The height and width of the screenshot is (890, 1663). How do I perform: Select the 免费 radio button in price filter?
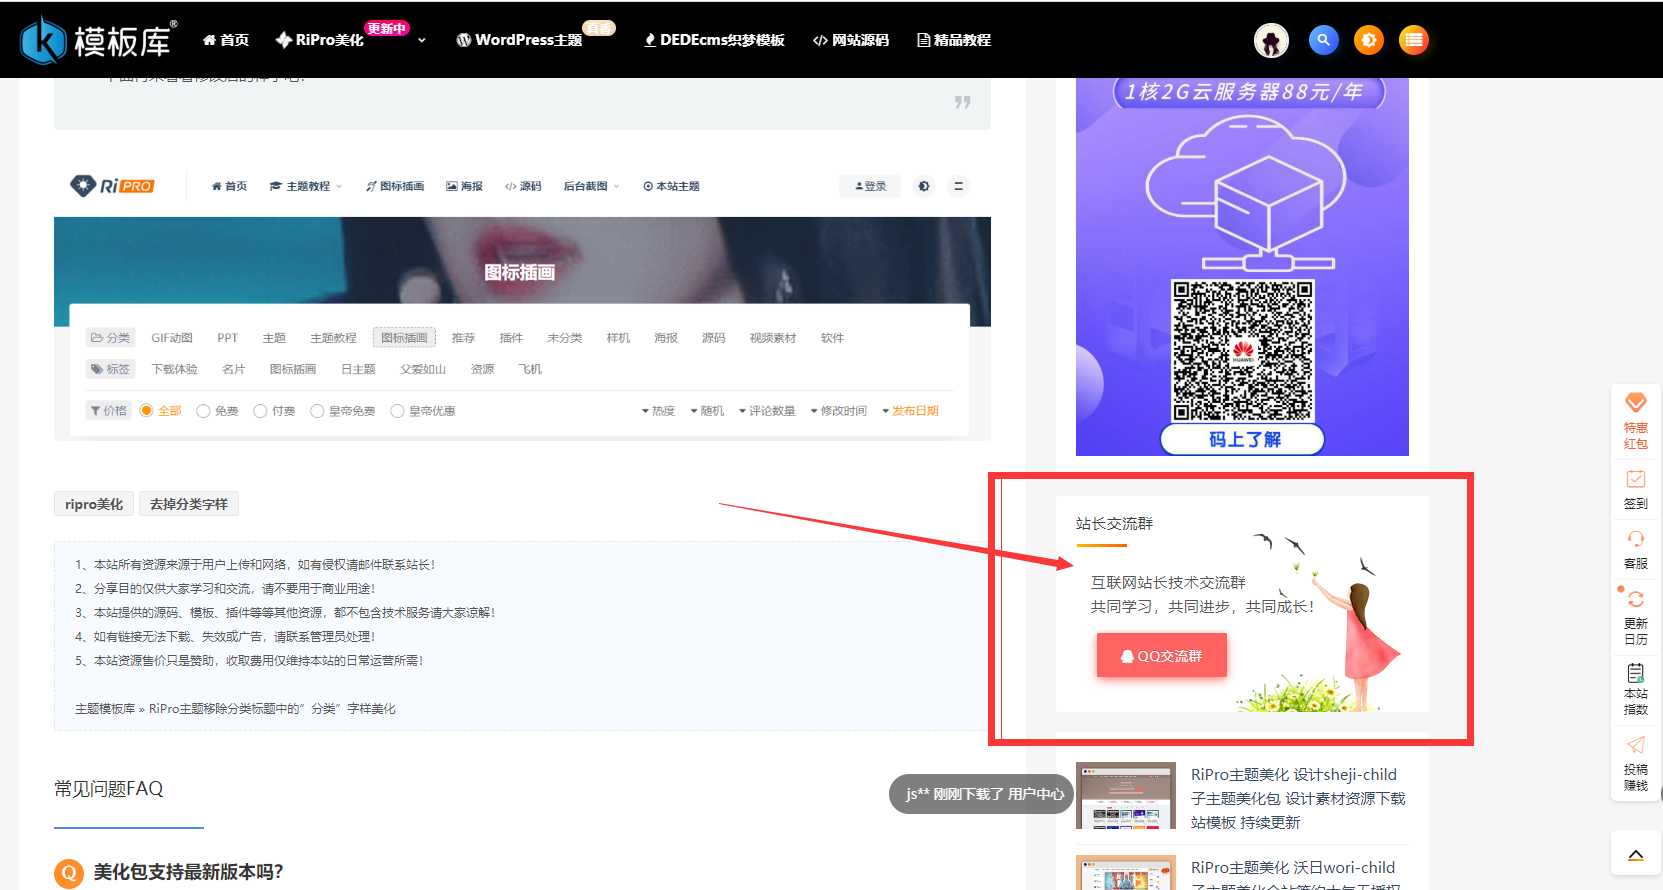pos(204,411)
